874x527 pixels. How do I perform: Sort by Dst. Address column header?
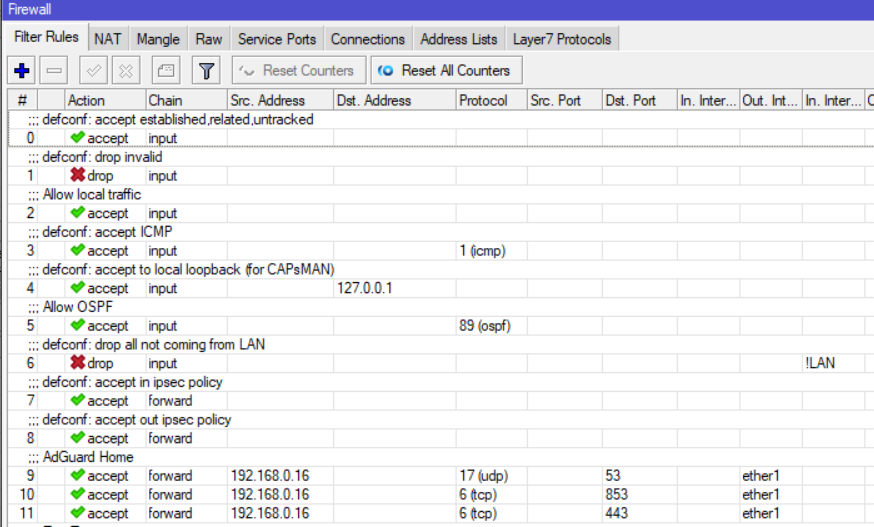tap(395, 100)
